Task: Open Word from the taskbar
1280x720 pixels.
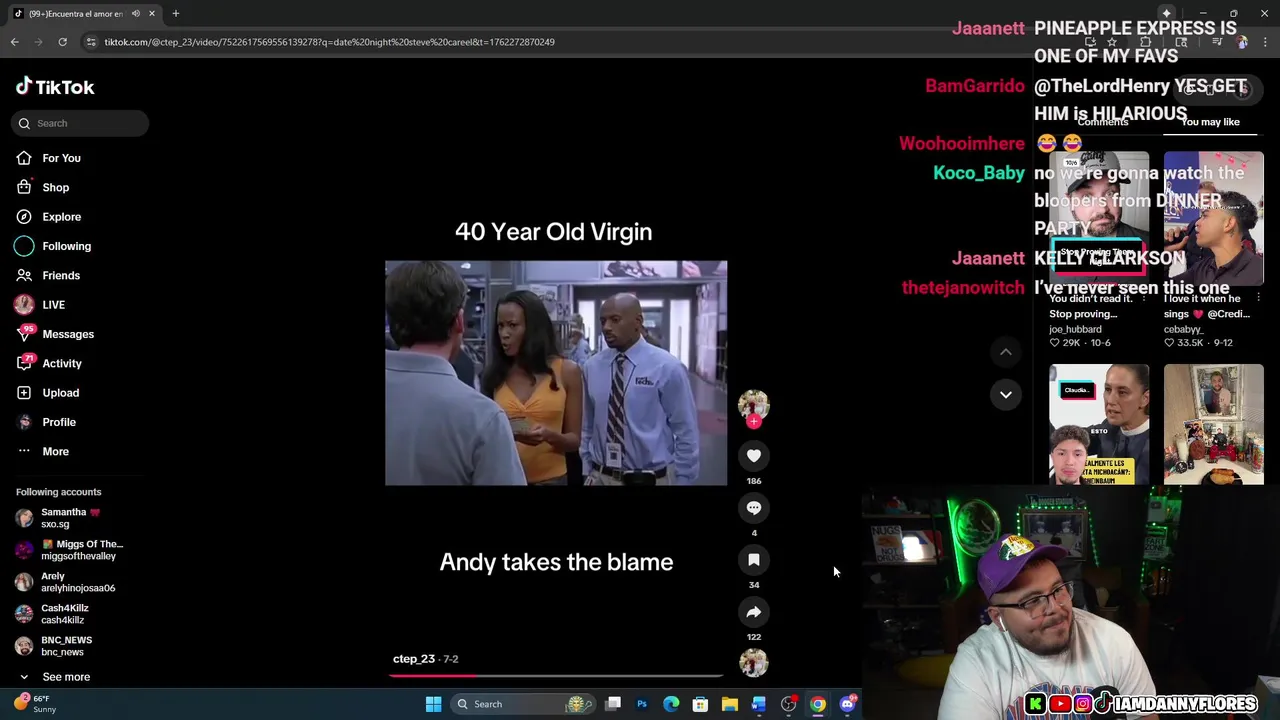Action: coord(759,704)
